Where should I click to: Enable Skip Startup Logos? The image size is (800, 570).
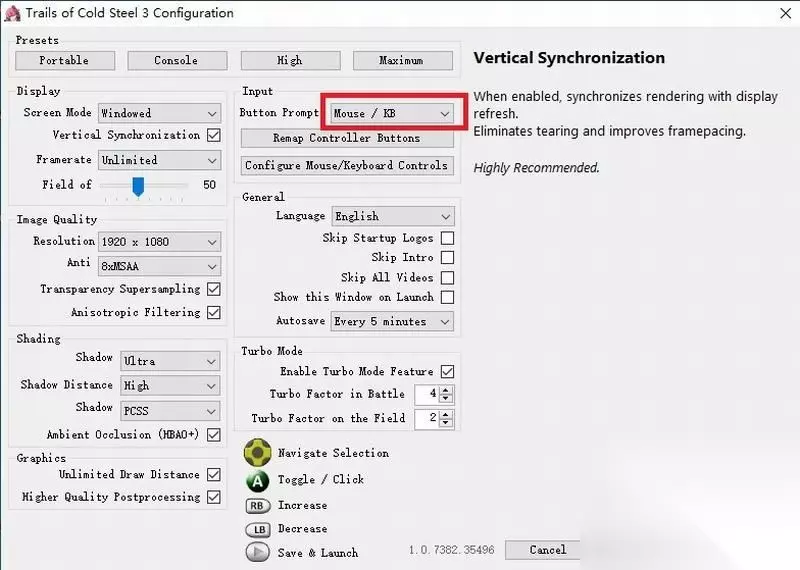pyautogui.click(x=447, y=238)
